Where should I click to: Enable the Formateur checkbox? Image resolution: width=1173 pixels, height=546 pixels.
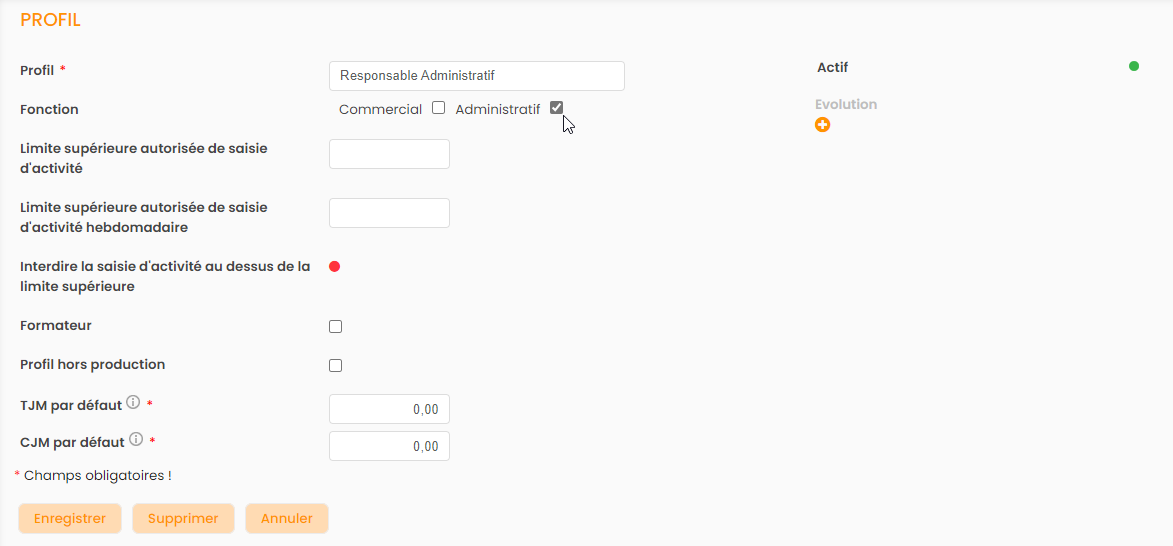[x=336, y=326]
